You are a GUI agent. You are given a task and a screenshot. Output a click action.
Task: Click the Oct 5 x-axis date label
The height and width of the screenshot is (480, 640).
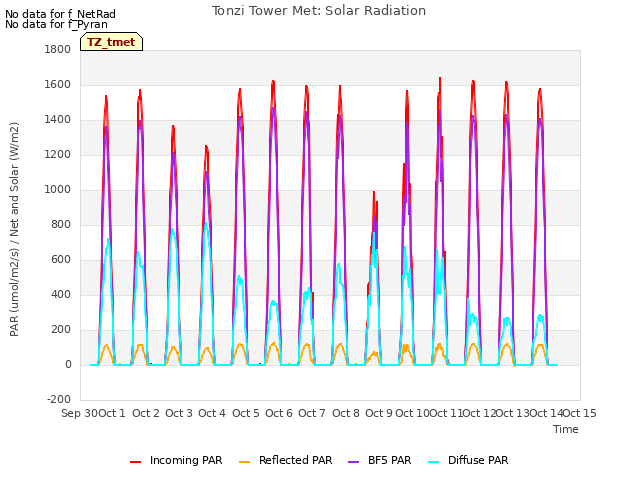pos(246,413)
